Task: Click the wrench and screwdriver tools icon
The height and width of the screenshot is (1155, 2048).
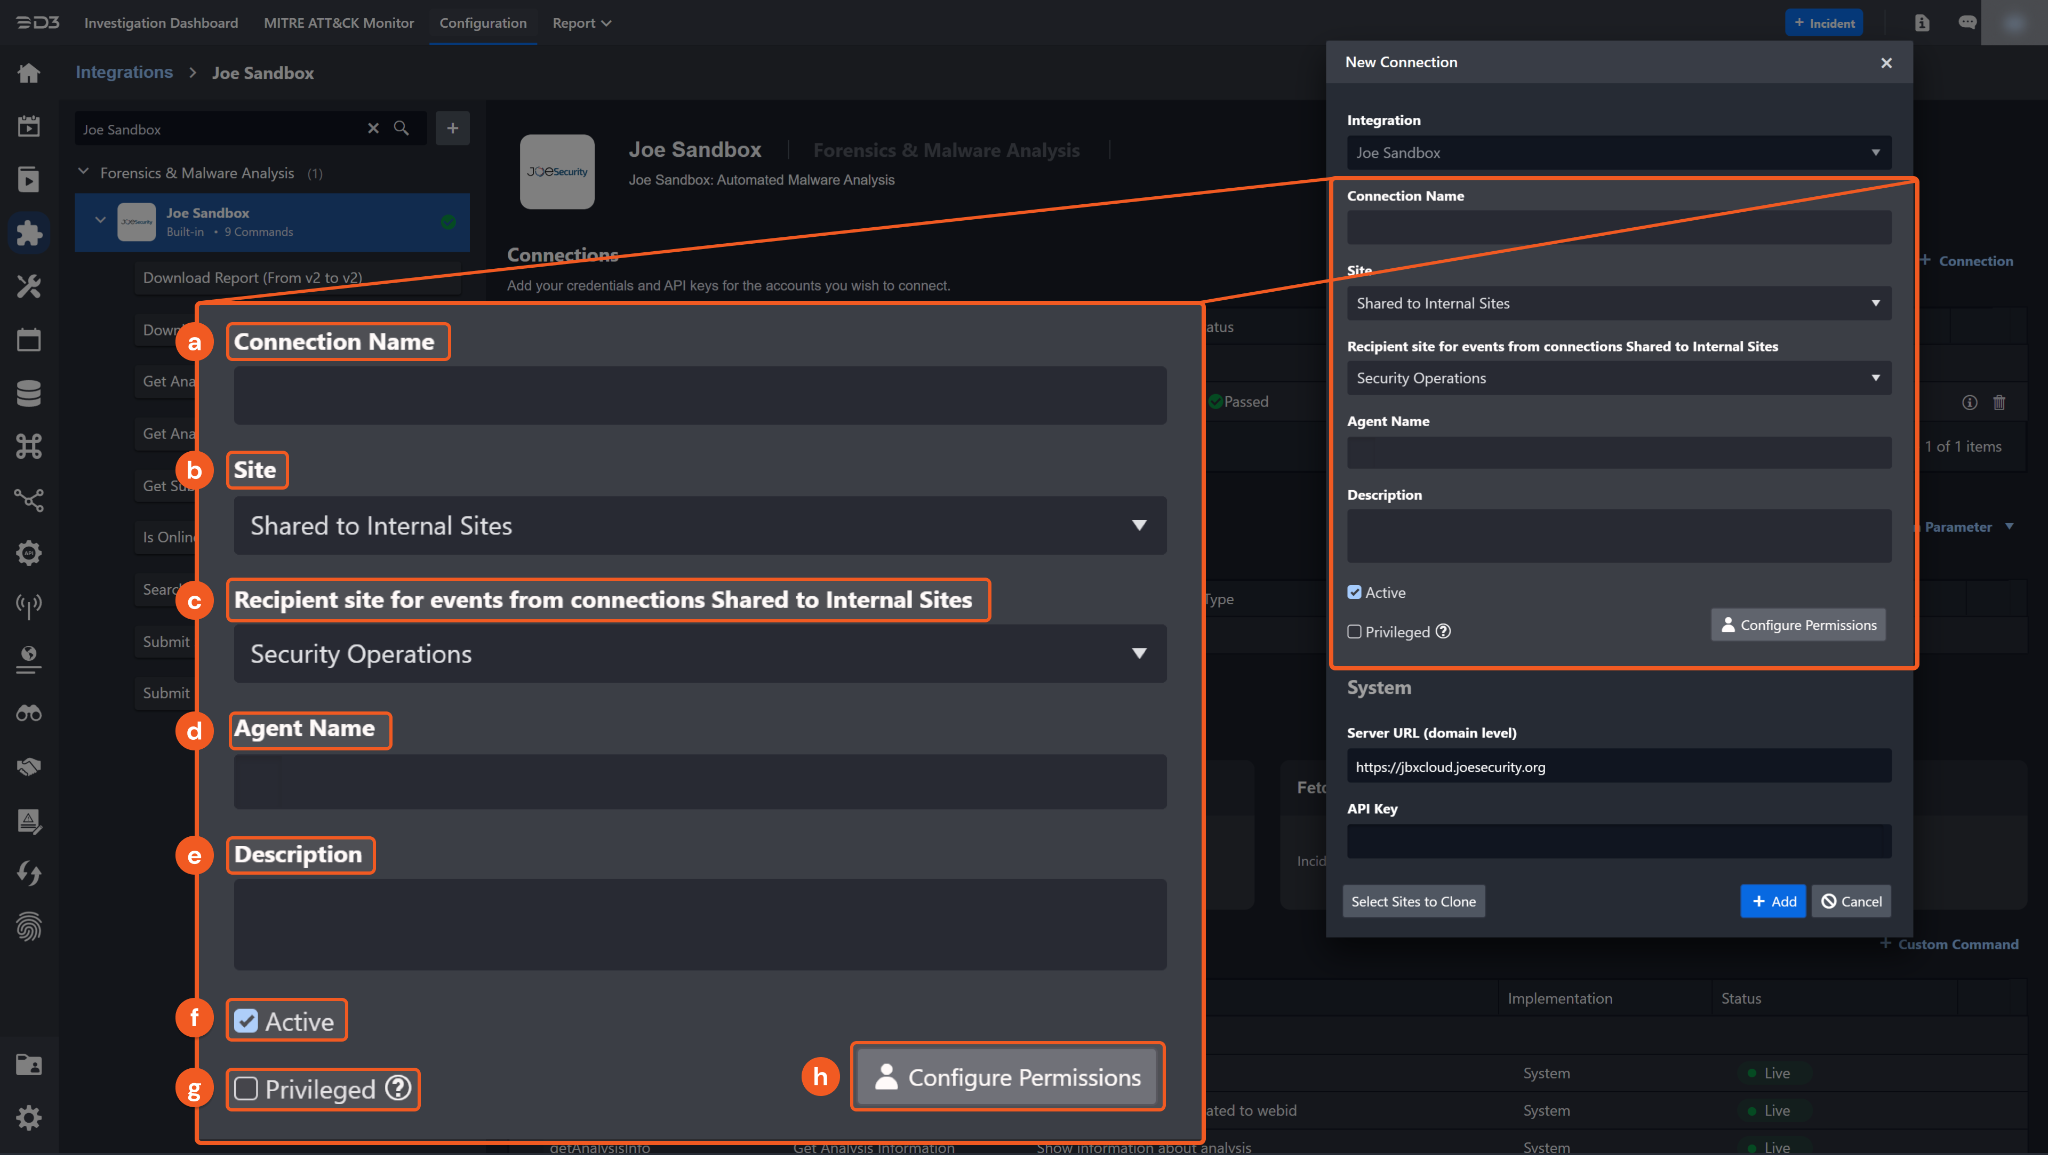Action: click(29, 287)
